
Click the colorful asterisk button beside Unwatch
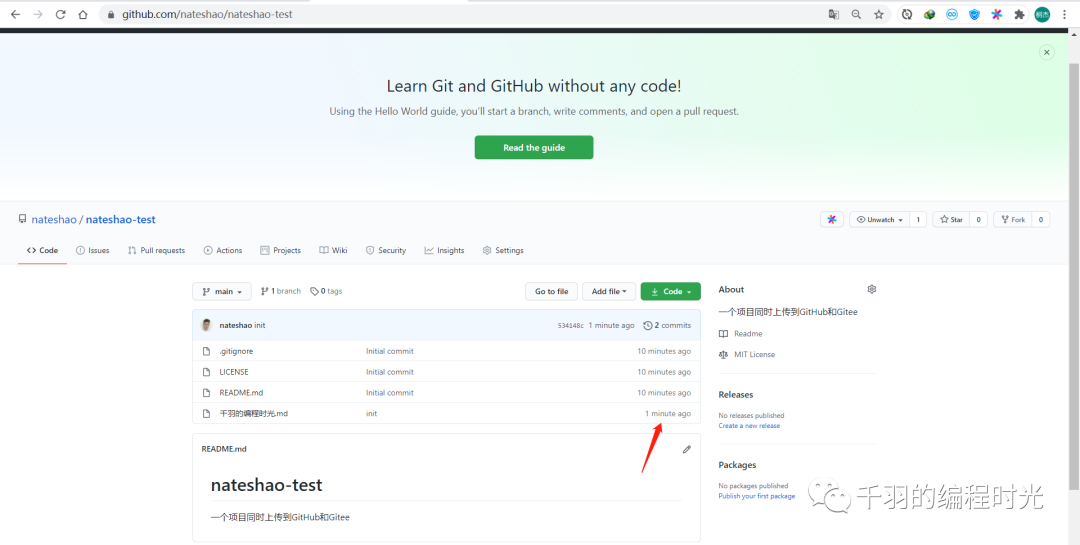(831, 219)
